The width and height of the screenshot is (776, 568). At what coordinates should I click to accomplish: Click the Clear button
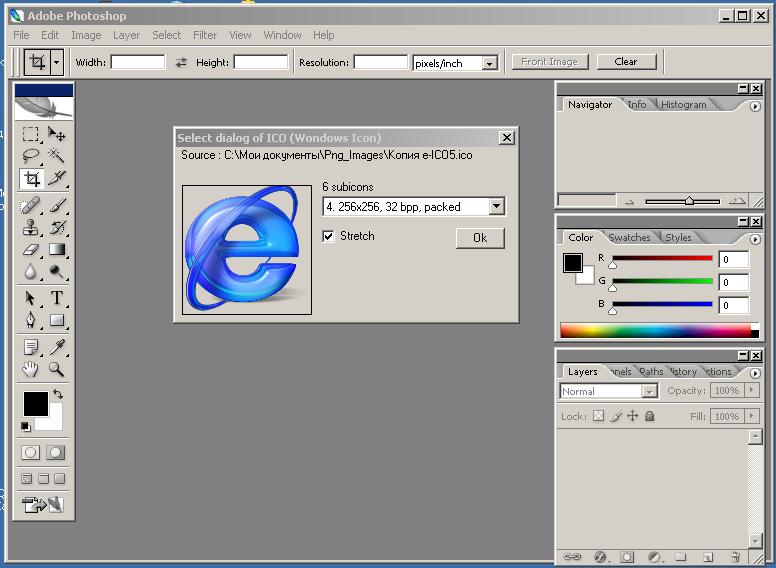pos(626,62)
